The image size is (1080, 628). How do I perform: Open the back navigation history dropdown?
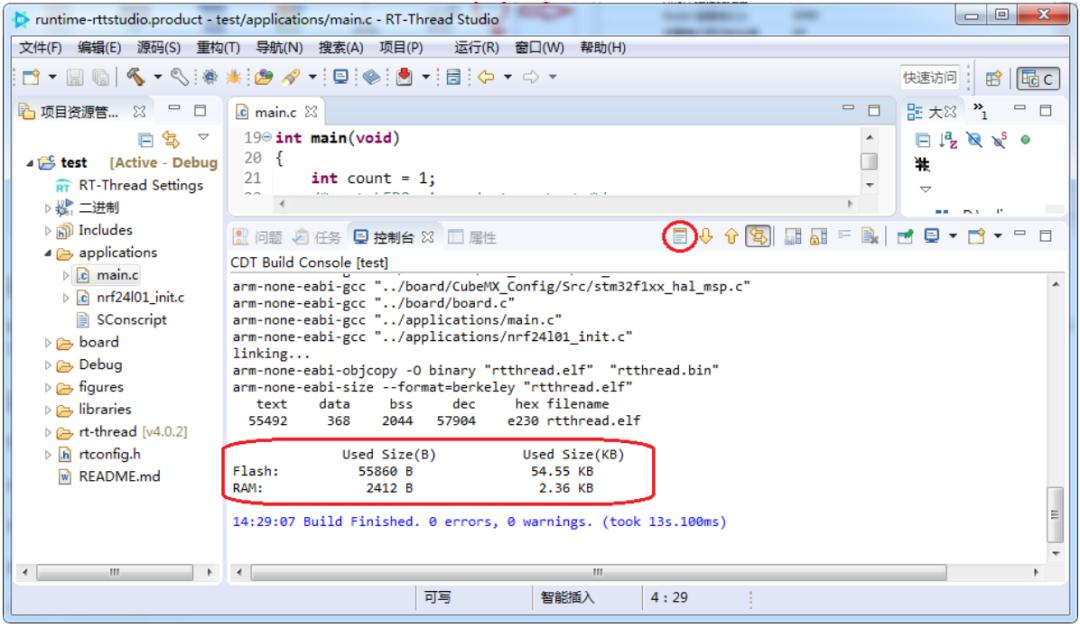pyautogui.click(x=508, y=77)
